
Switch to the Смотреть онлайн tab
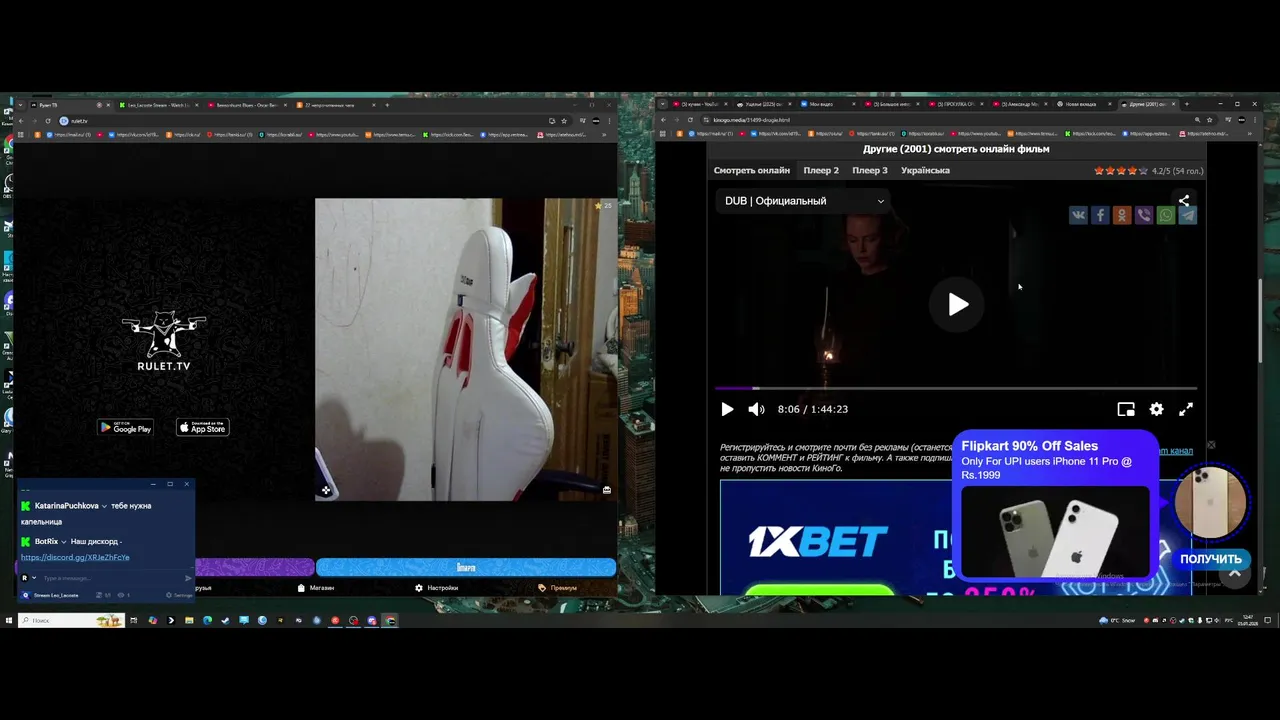(x=752, y=170)
